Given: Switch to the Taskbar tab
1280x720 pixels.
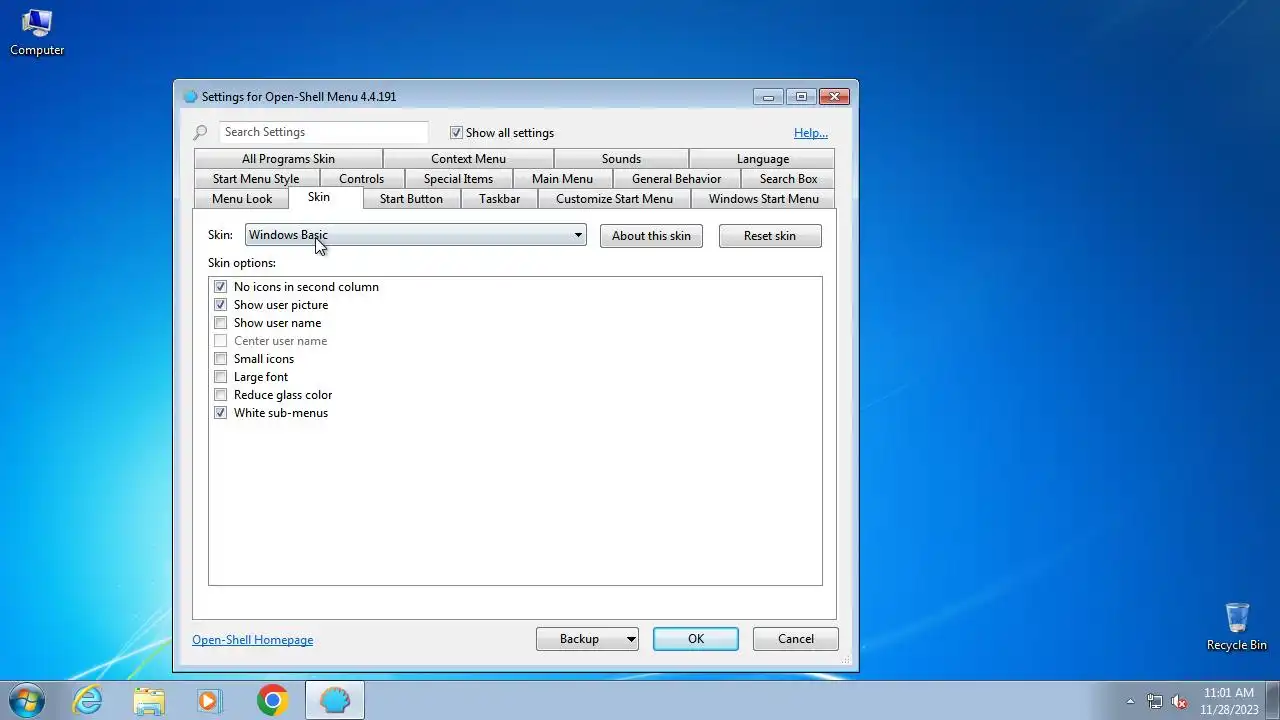Looking at the screenshot, I should click(x=499, y=199).
